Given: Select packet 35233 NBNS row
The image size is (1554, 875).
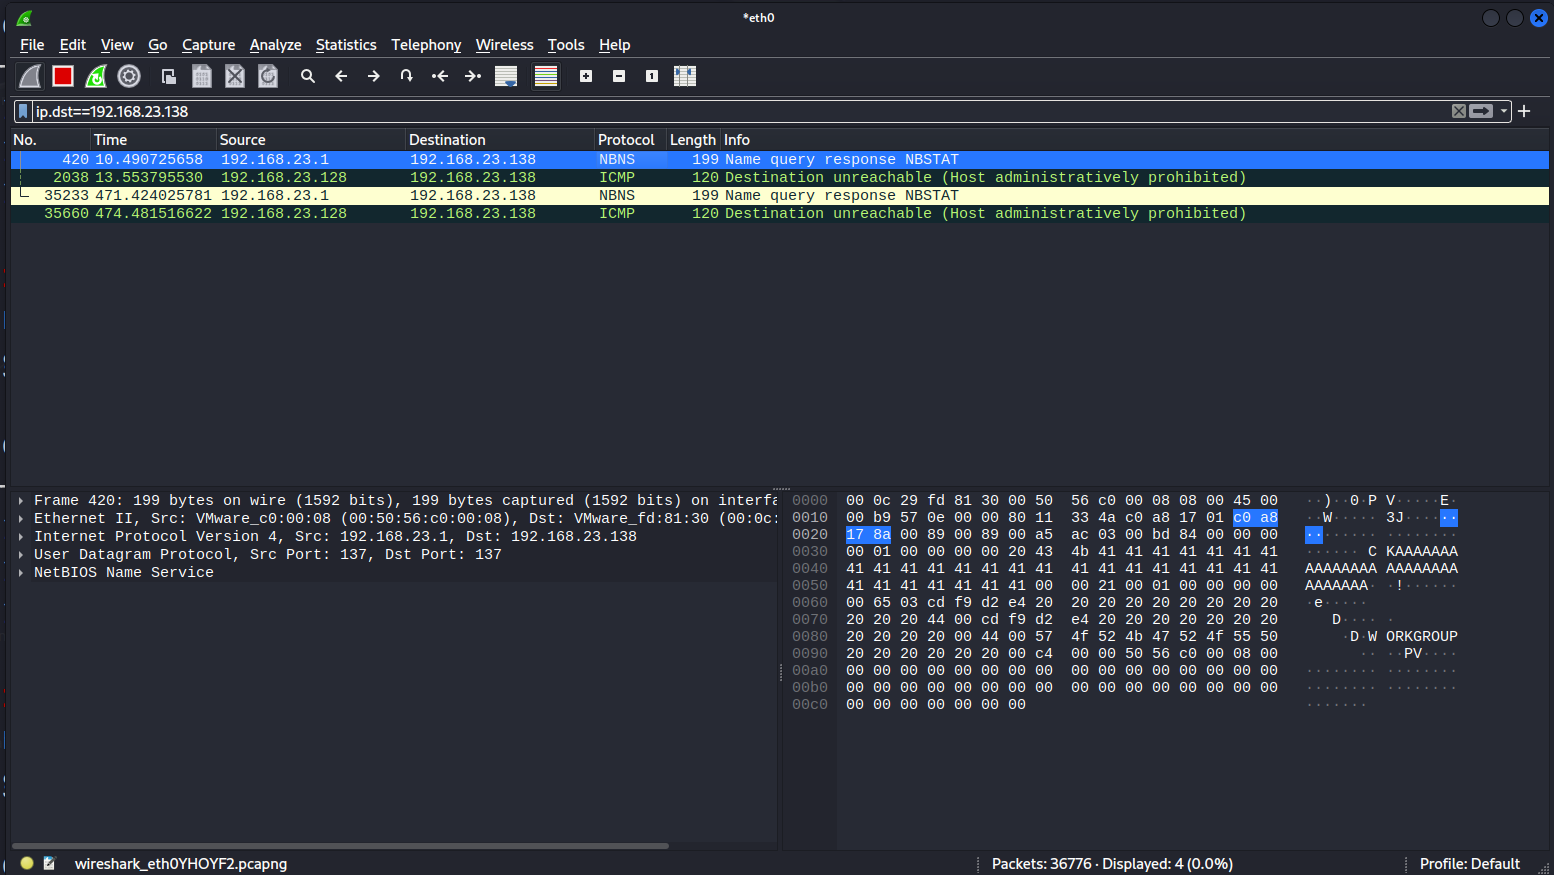Looking at the screenshot, I should (780, 195).
